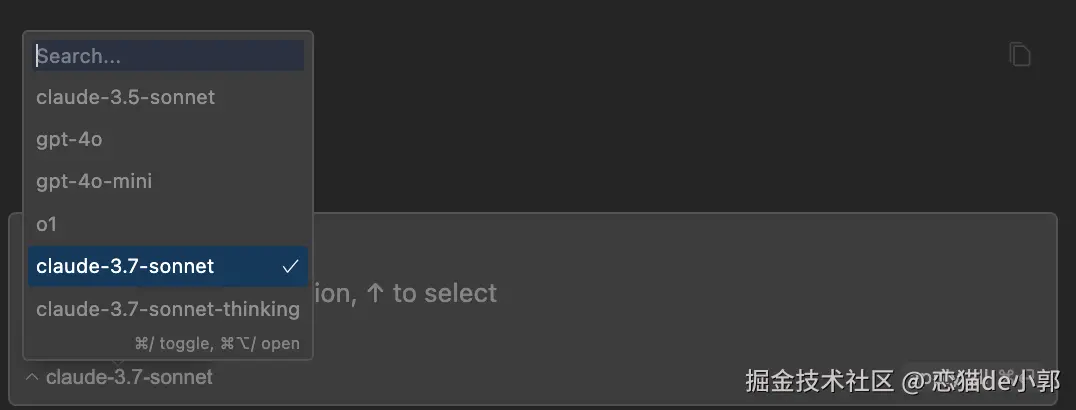Select the claude-3.5-sonnet model
The height and width of the screenshot is (410, 1076).
coord(126,97)
